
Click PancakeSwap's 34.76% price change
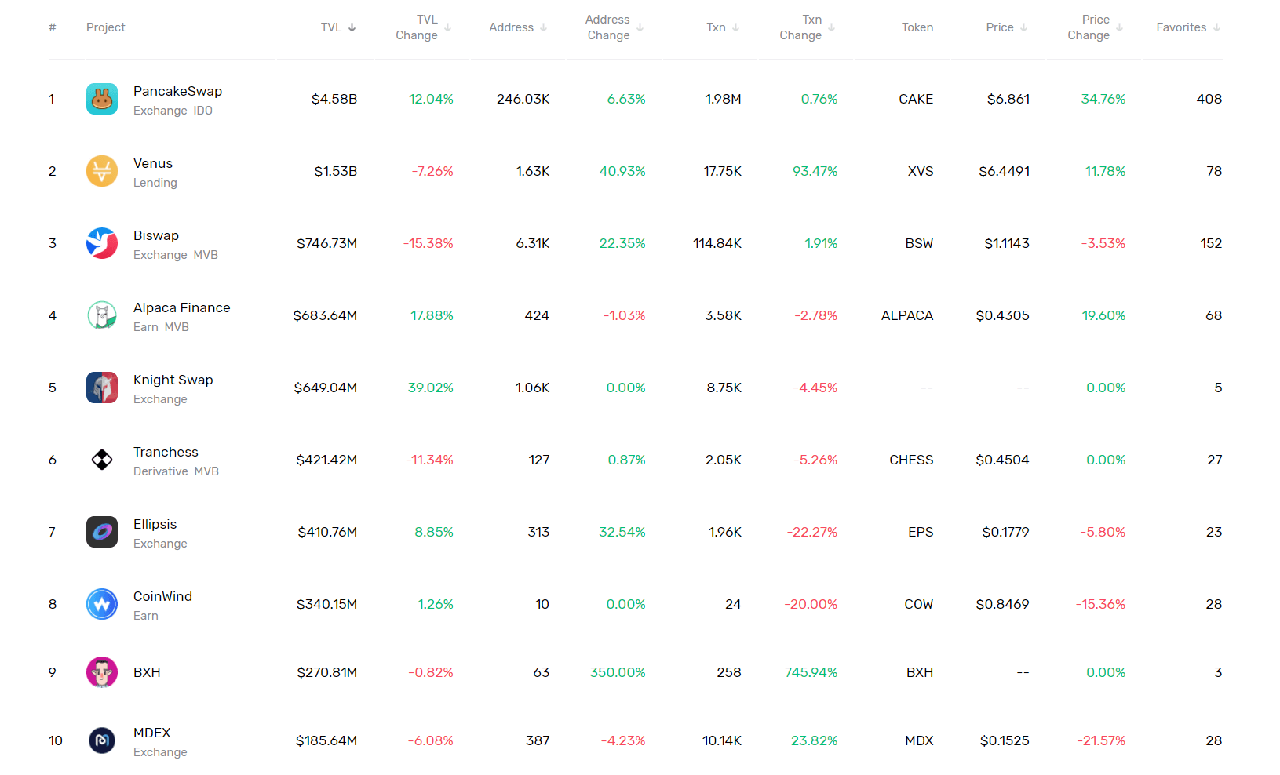tap(1103, 99)
